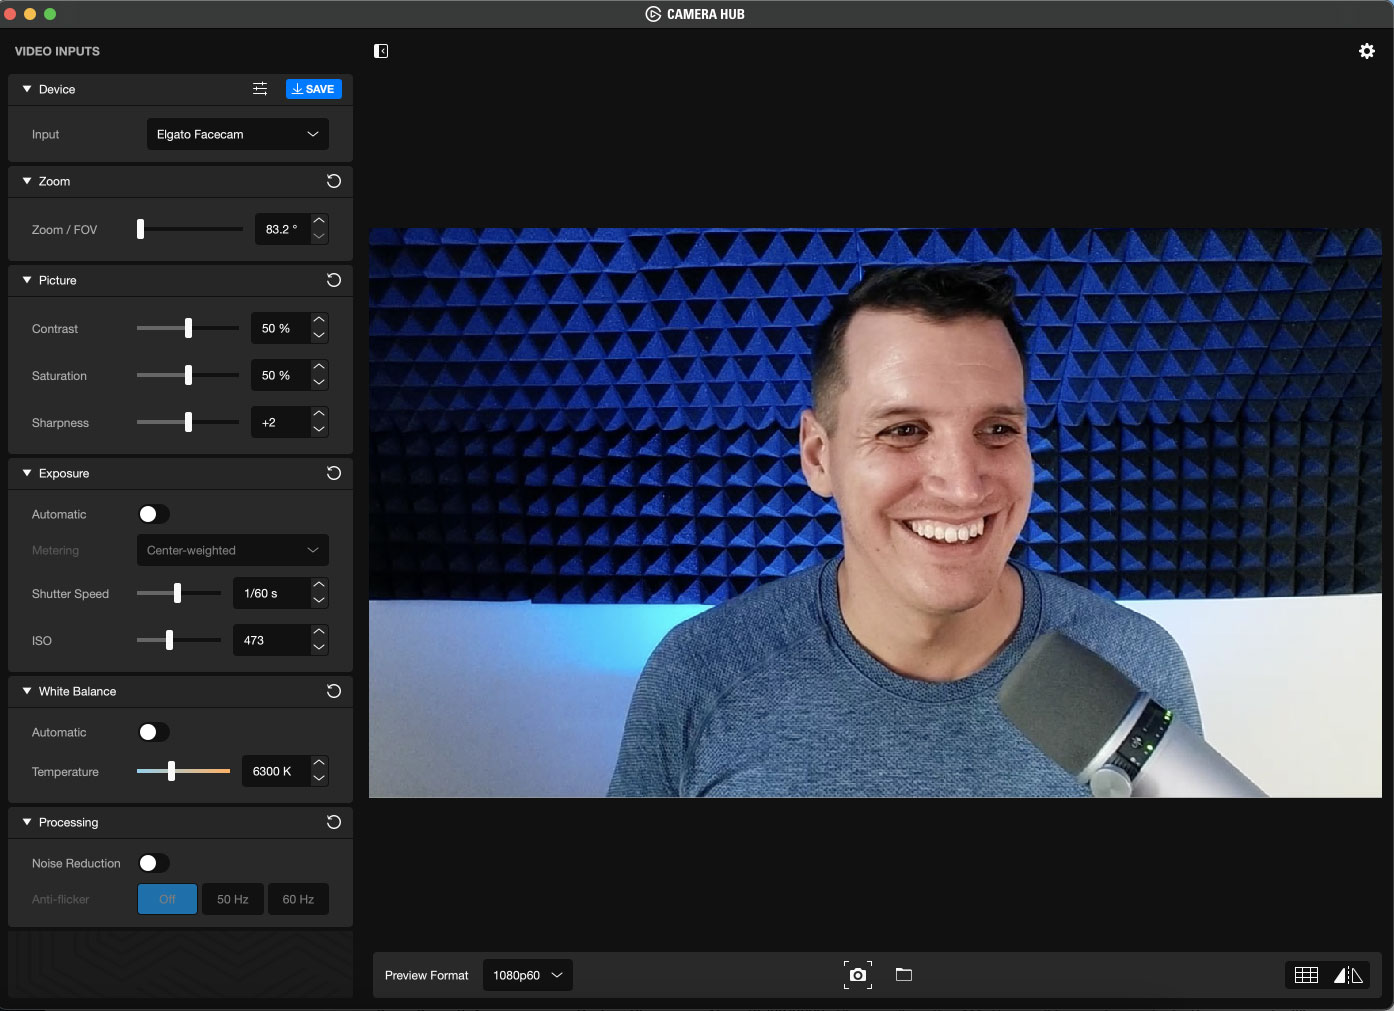1394x1011 pixels.
Task: Enable Automatic exposure toggle
Action: (154, 514)
